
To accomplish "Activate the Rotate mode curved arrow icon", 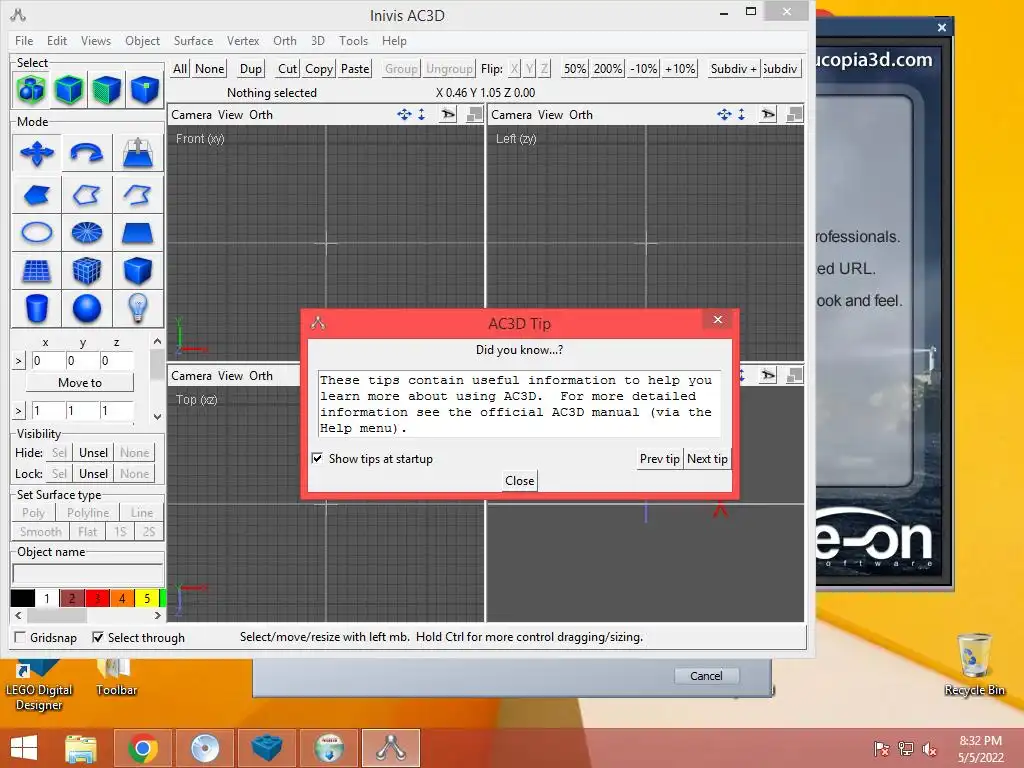I will point(87,153).
